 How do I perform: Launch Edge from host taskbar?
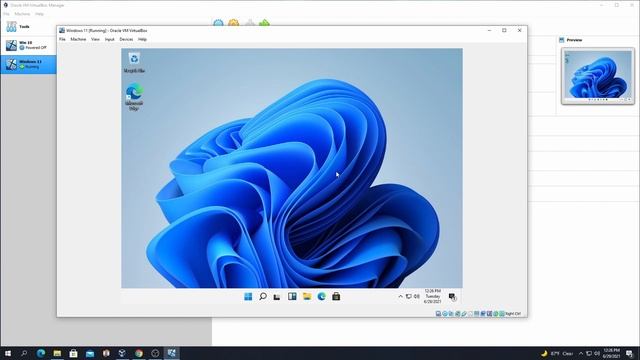[41, 353]
